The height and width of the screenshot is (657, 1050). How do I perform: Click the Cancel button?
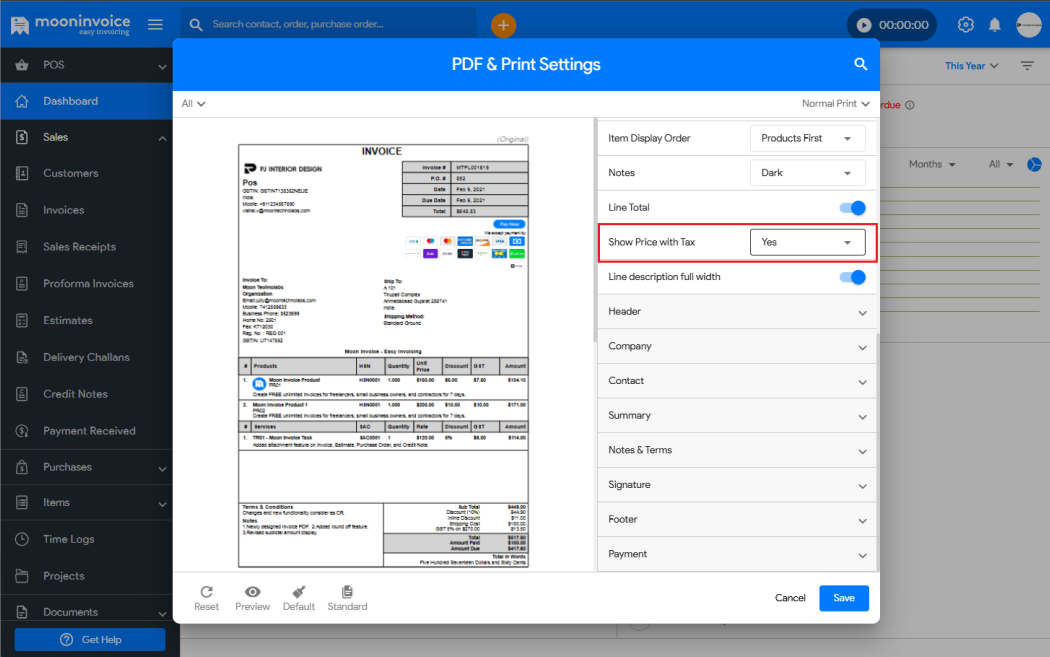coord(790,598)
